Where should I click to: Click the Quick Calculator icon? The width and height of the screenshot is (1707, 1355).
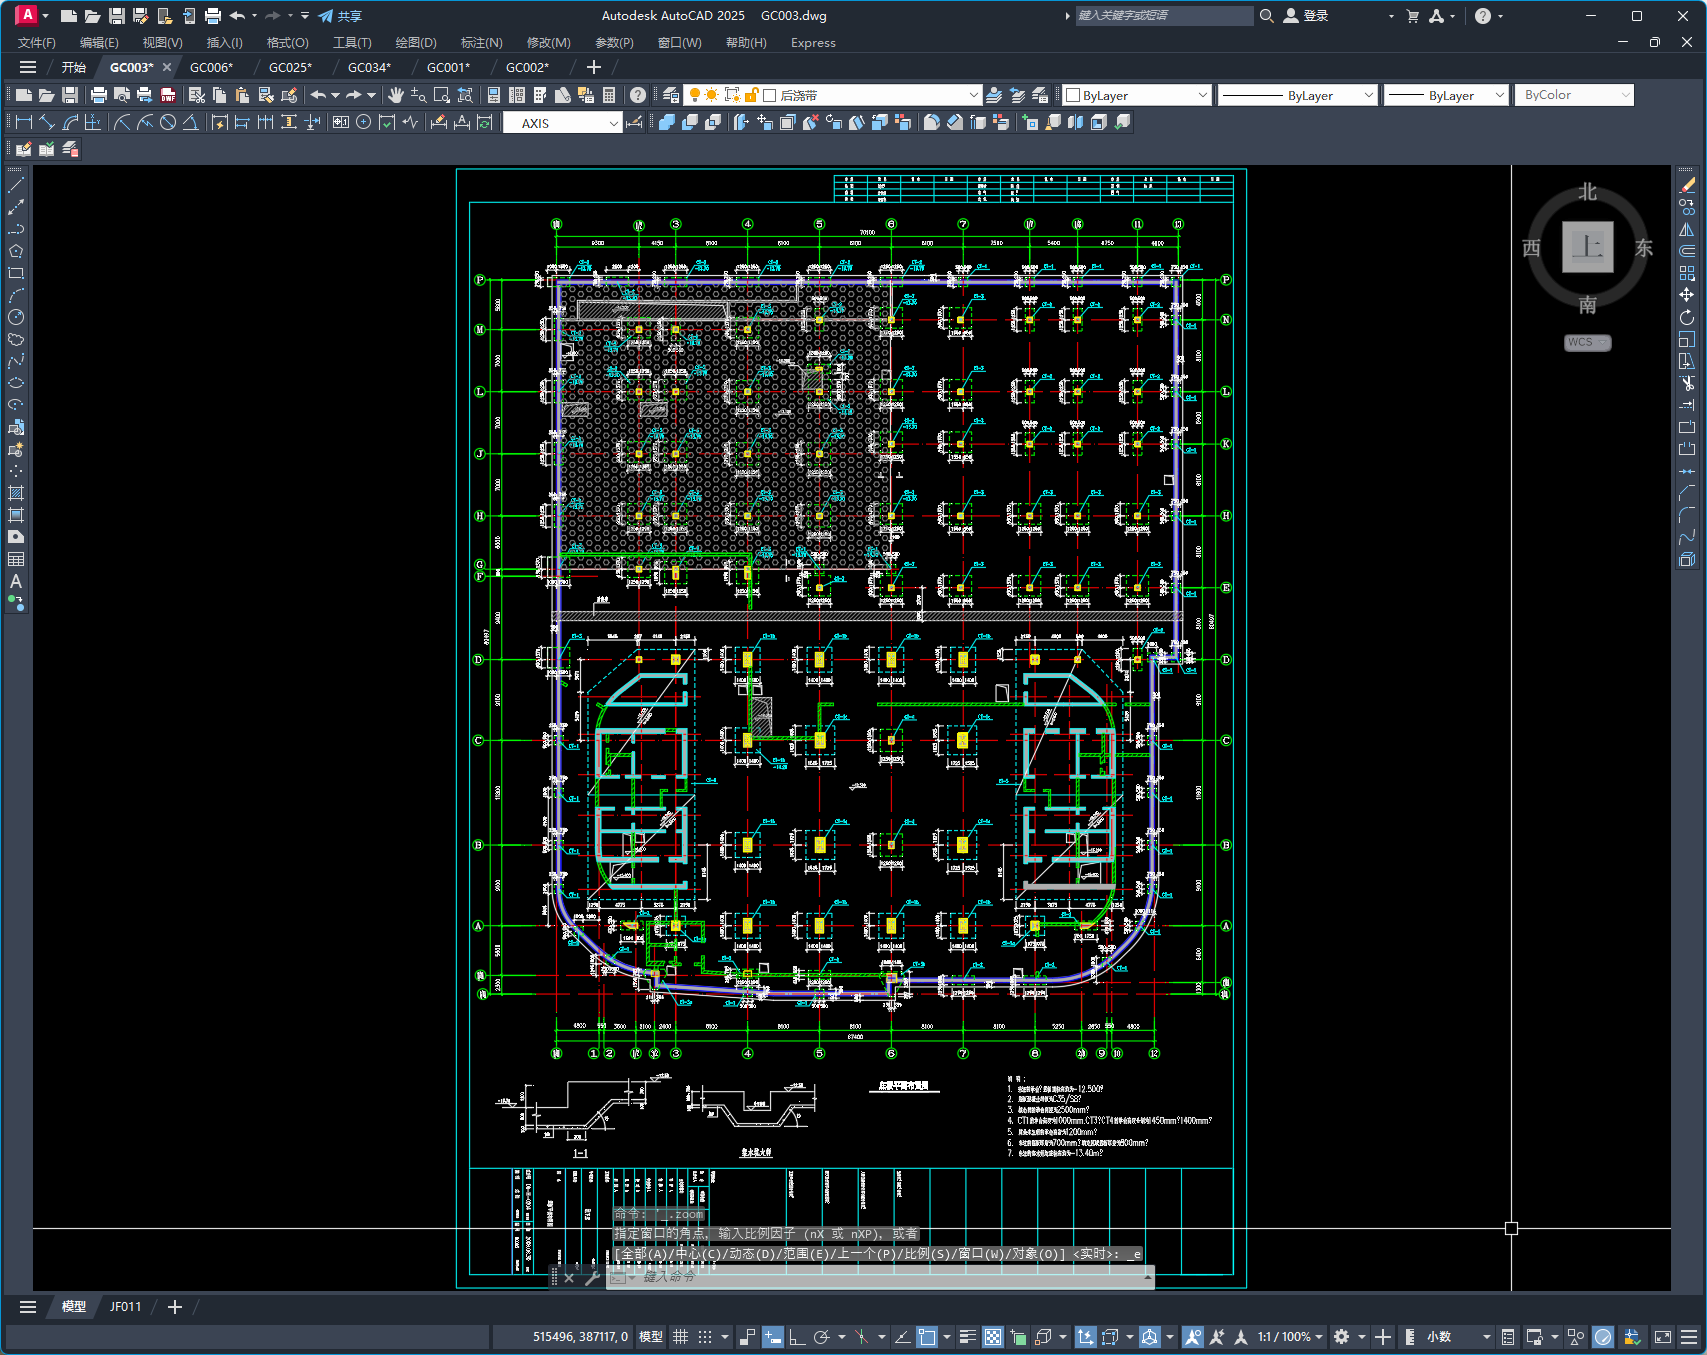tap(609, 95)
